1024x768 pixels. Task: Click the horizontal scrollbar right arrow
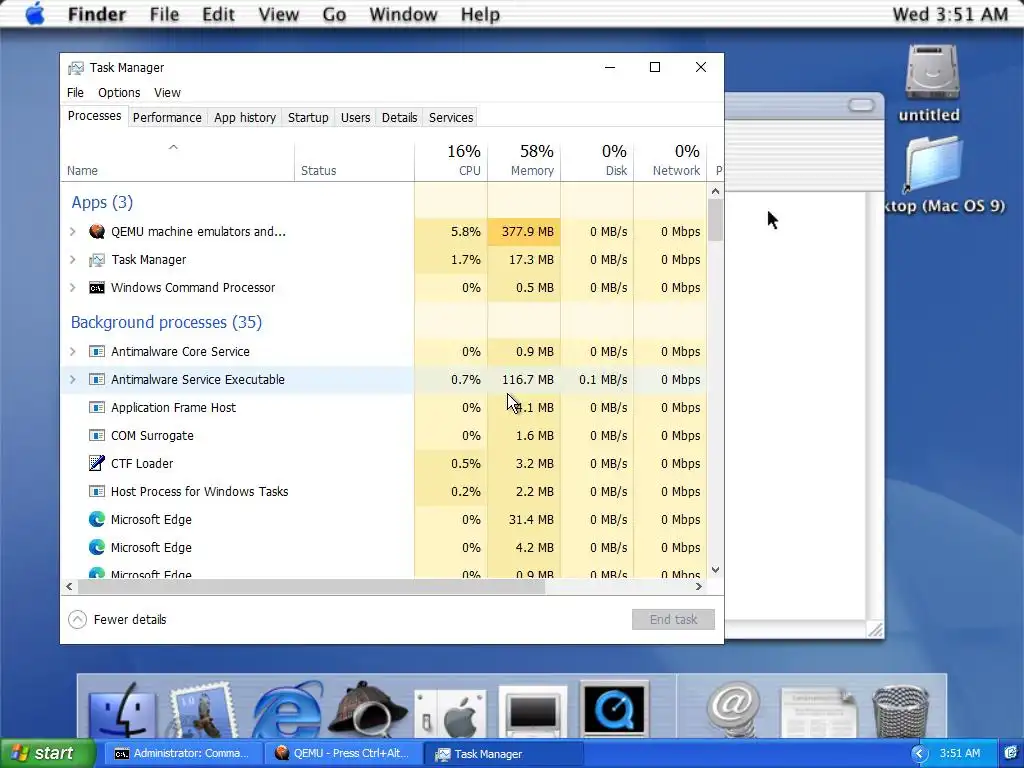point(698,586)
